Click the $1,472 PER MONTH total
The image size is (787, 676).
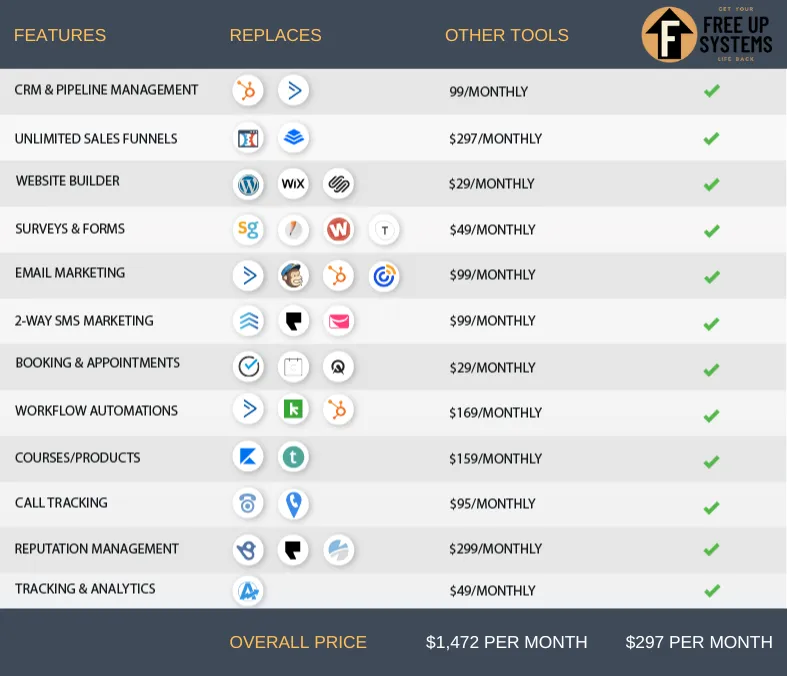506,642
